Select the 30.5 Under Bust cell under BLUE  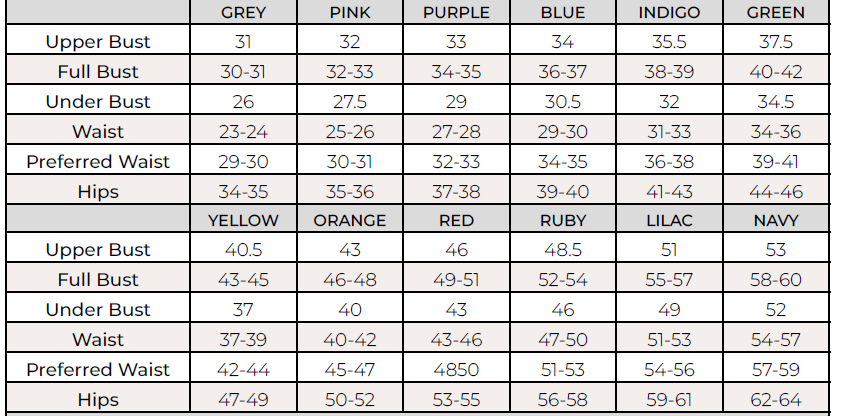point(563,102)
